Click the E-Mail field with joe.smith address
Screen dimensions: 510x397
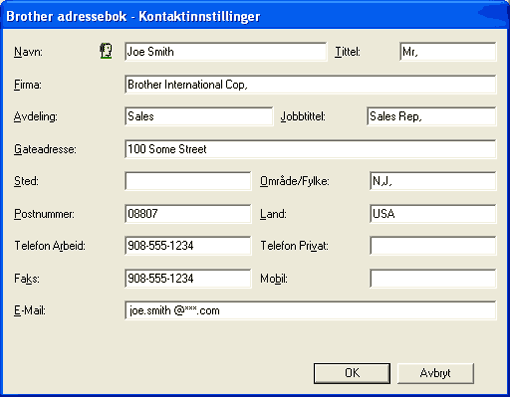point(310,310)
